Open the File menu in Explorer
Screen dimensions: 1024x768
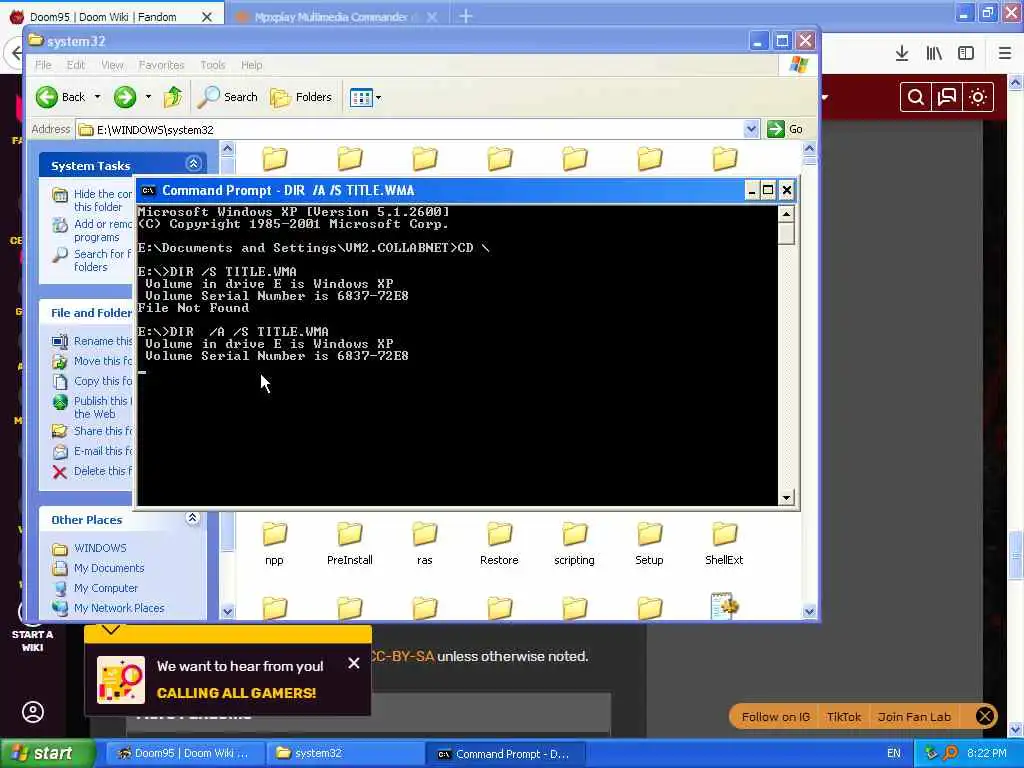(x=43, y=65)
